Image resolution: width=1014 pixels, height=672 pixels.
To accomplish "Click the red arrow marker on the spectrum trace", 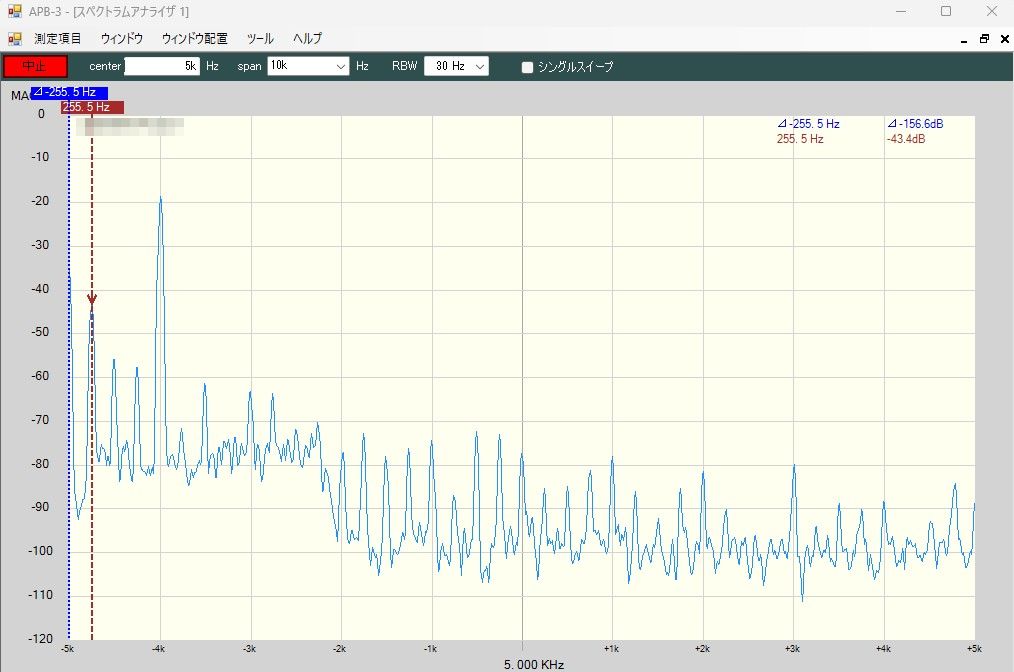I will click(x=92, y=300).
